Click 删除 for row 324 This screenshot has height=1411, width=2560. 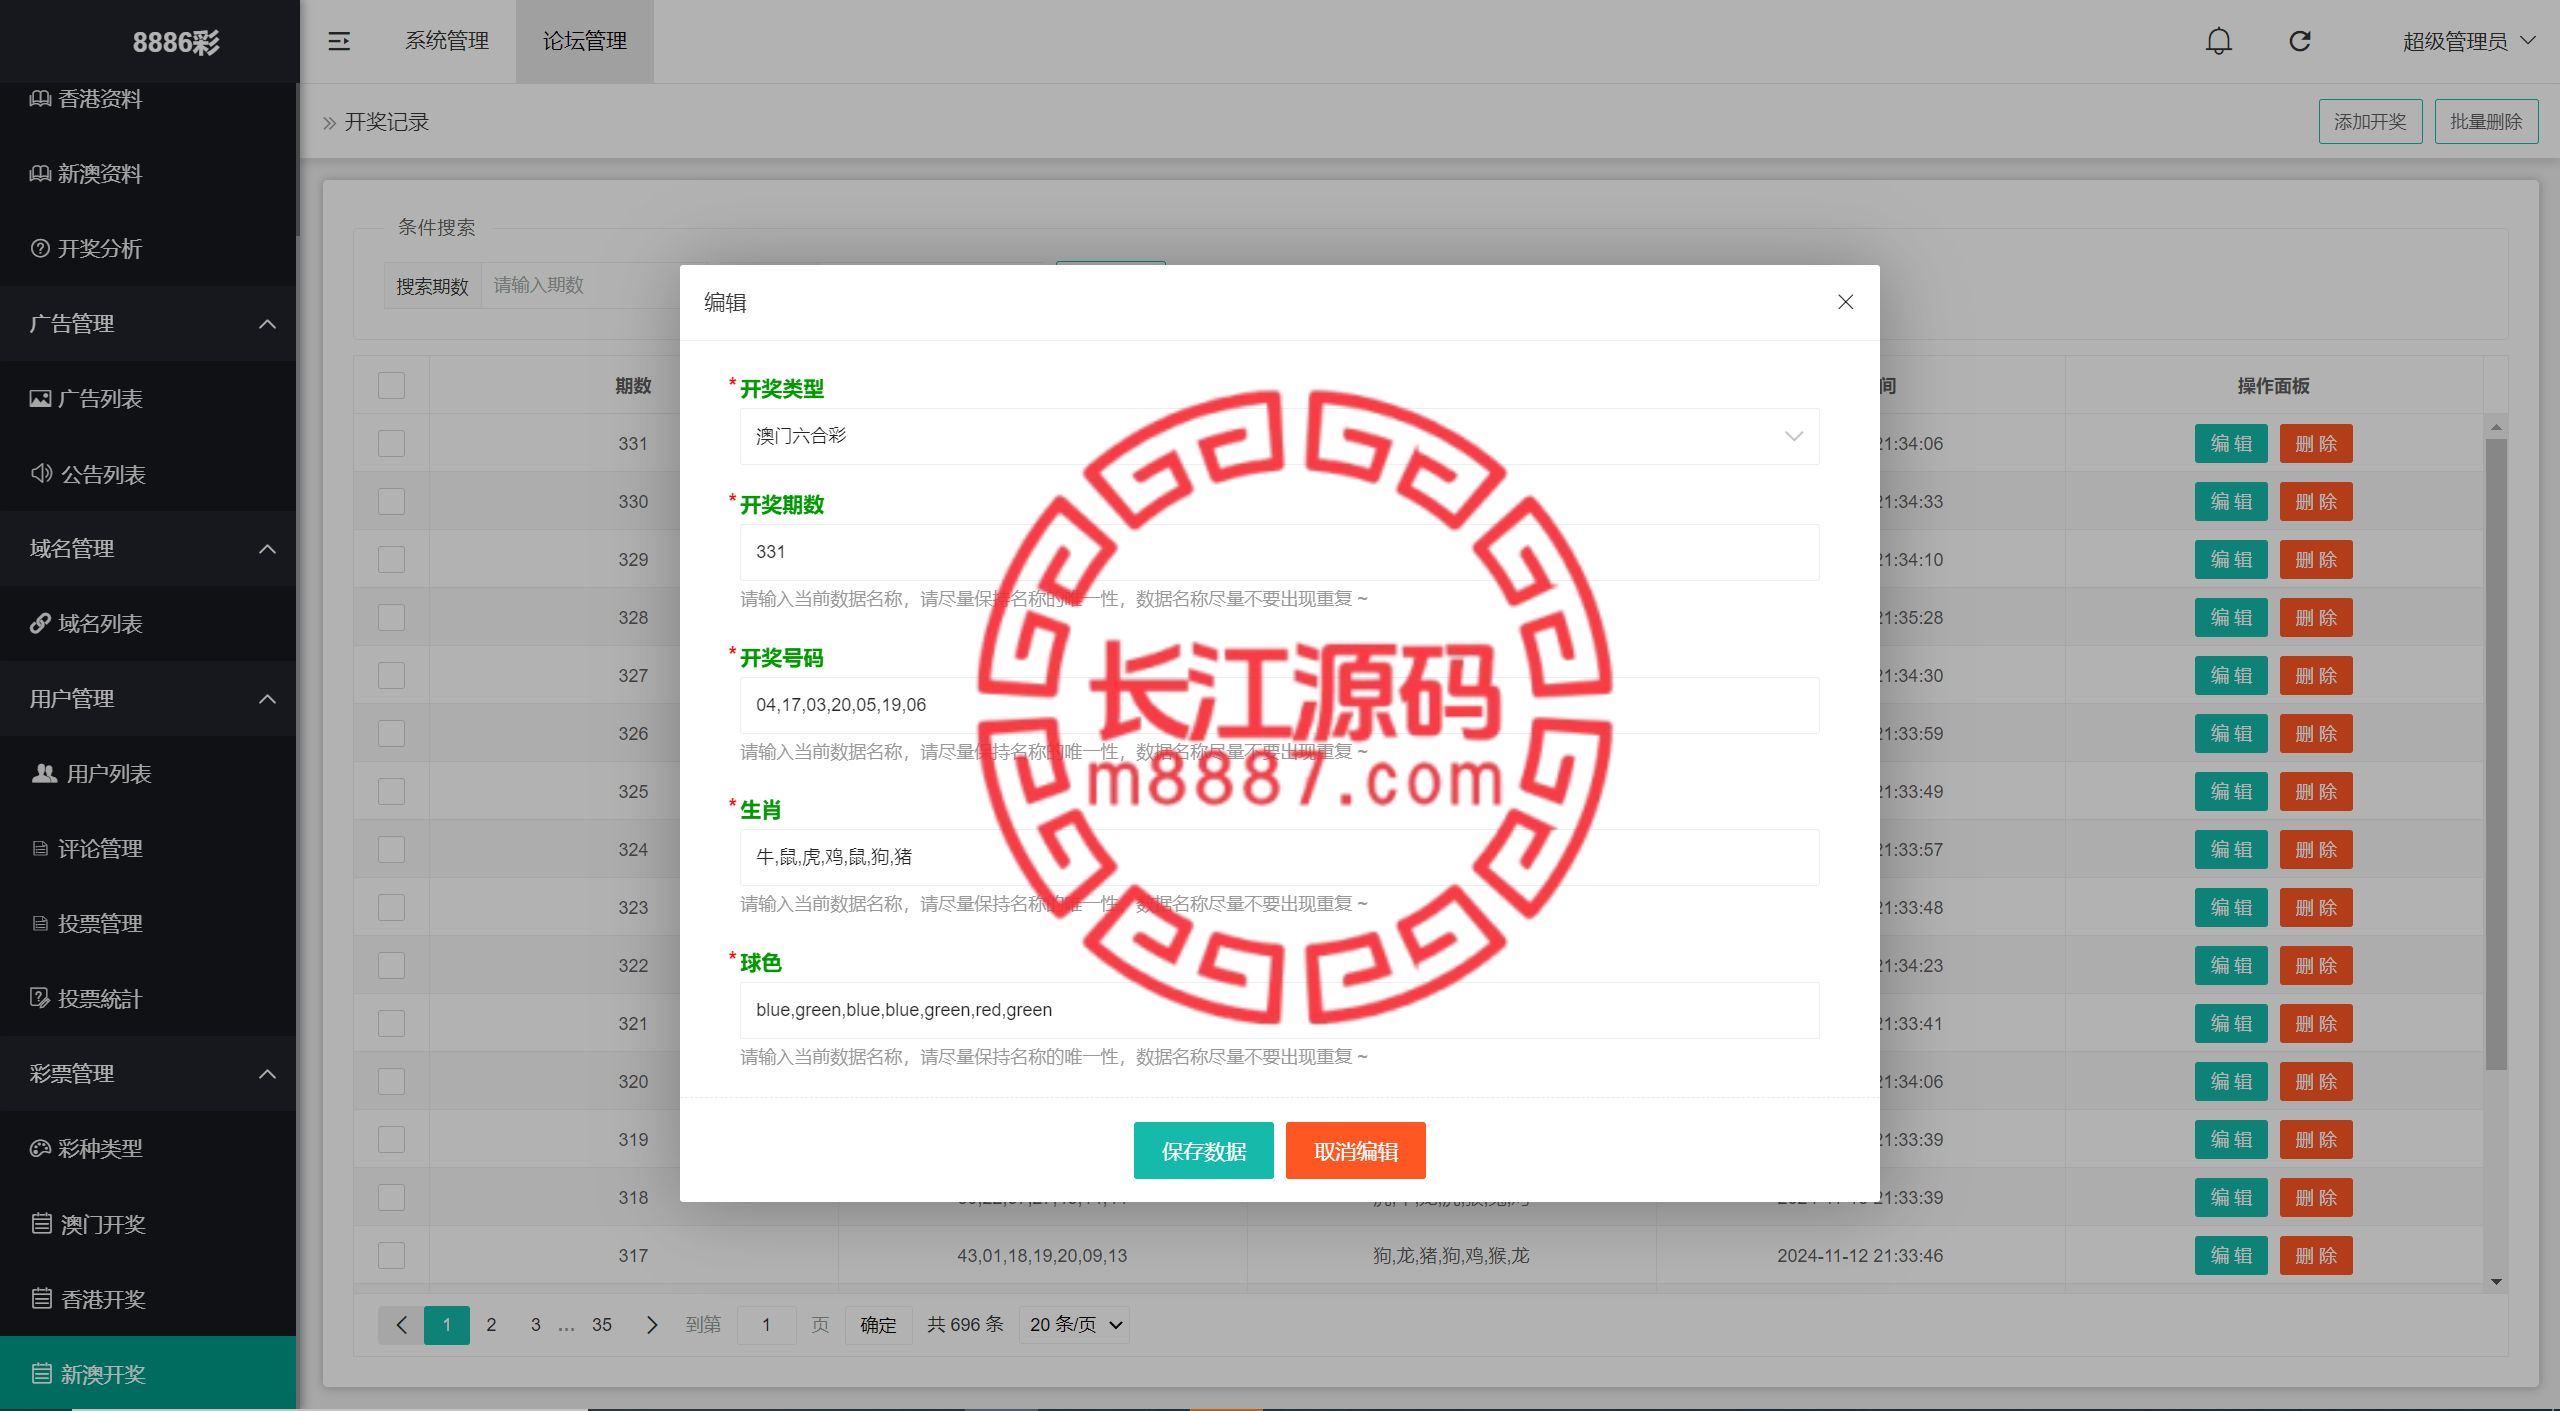click(2316, 850)
